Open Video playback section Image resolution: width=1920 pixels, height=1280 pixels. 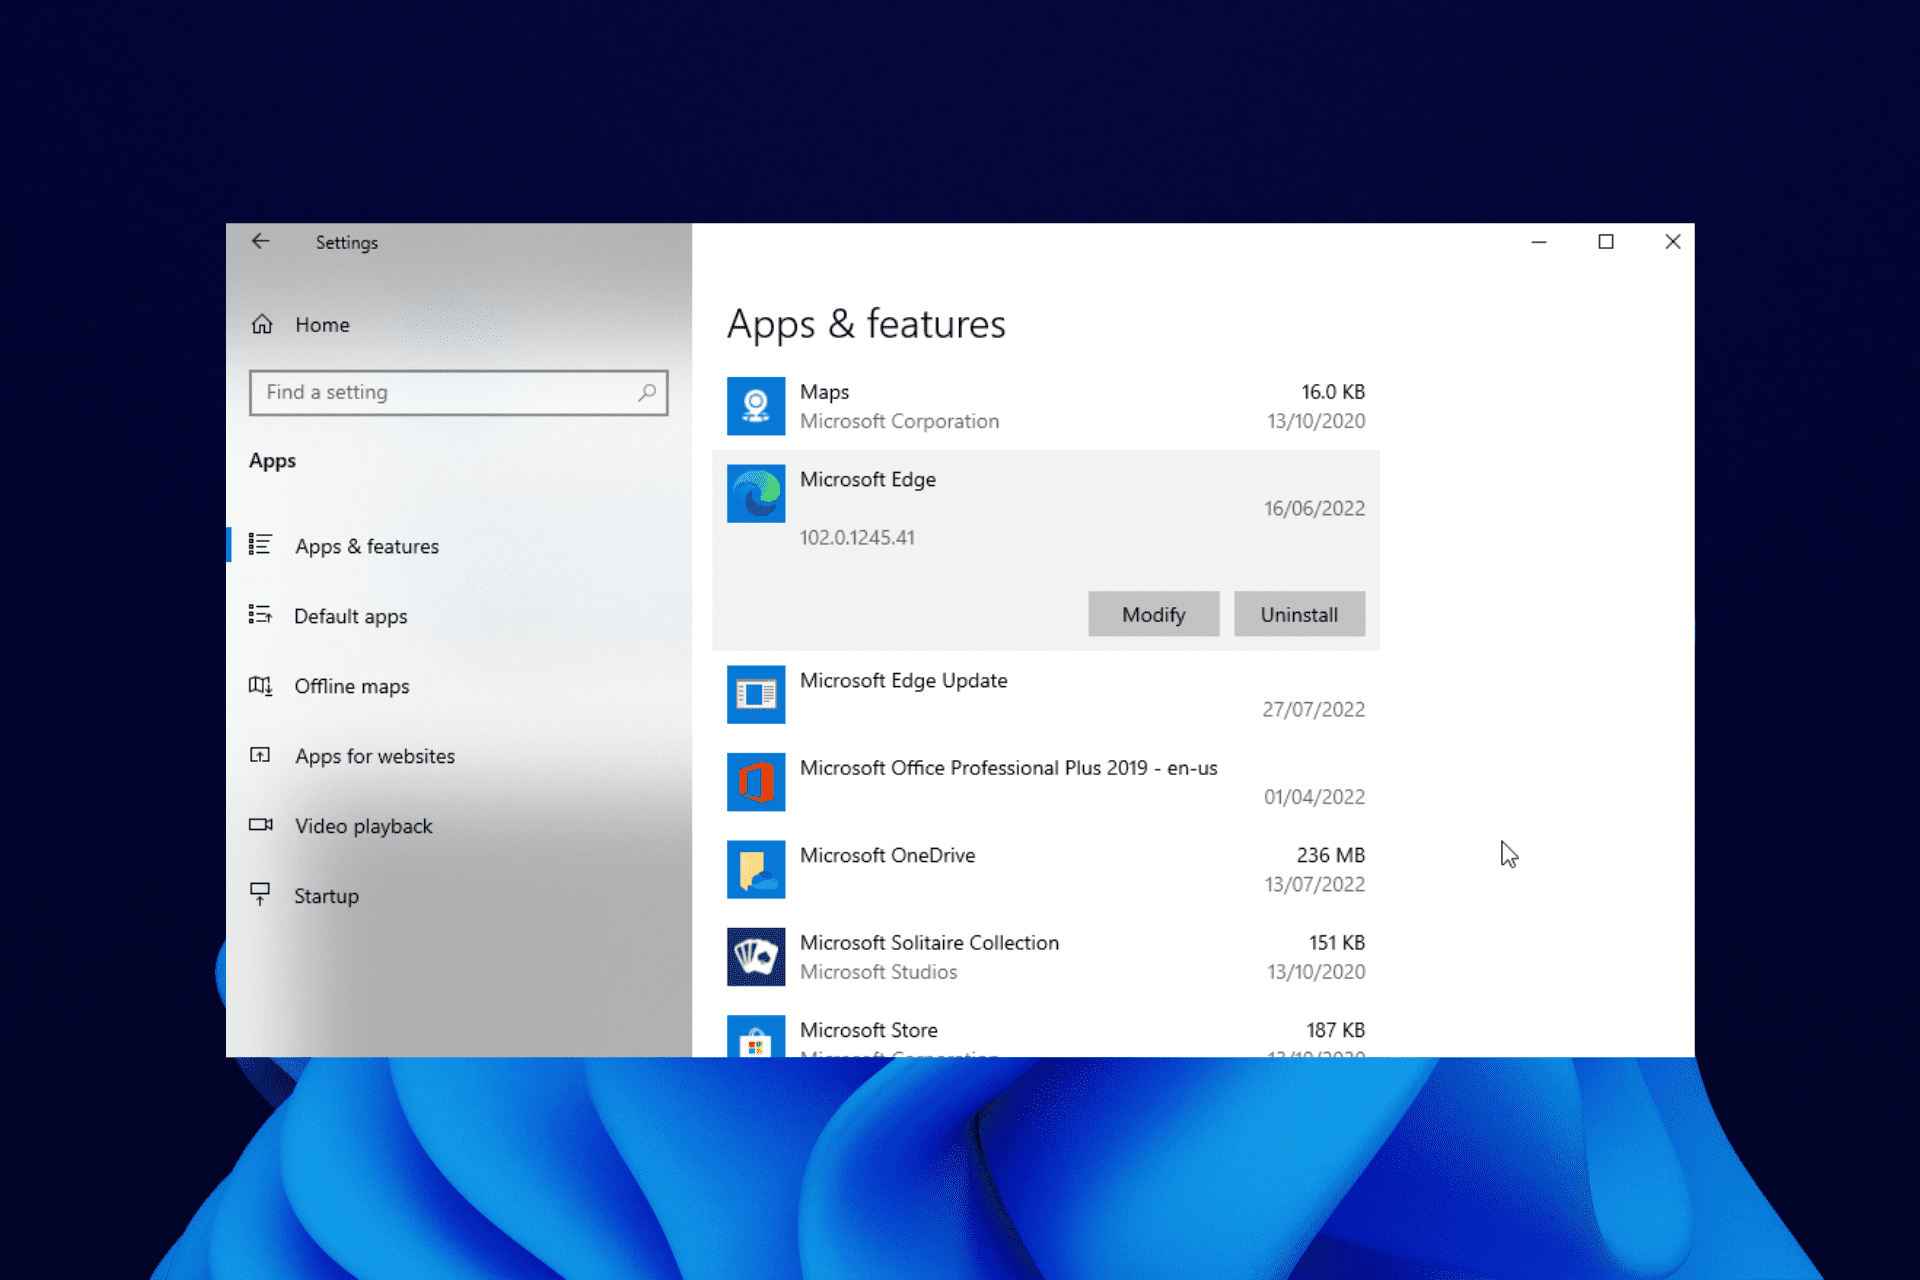pyautogui.click(x=364, y=826)
